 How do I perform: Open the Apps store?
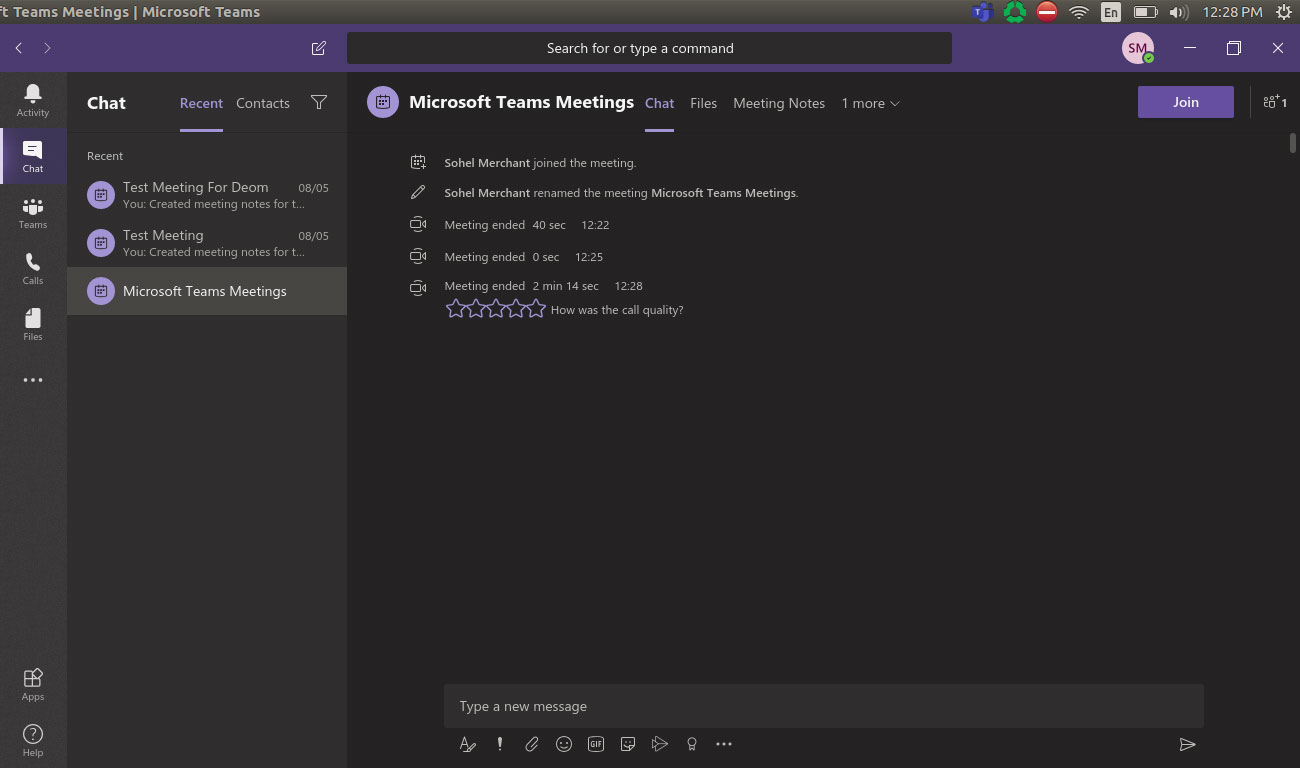33,684
